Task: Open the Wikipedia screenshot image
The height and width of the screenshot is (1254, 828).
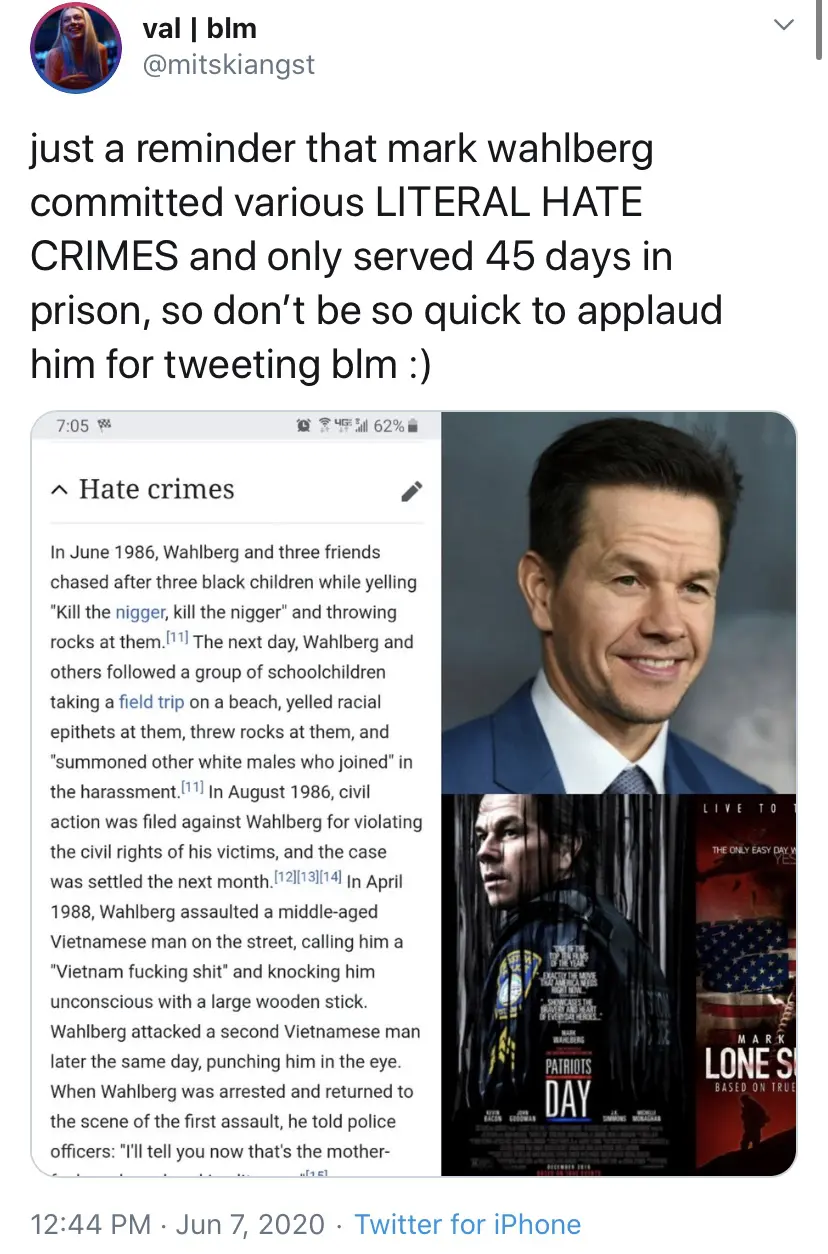Action: coord(236,794)
